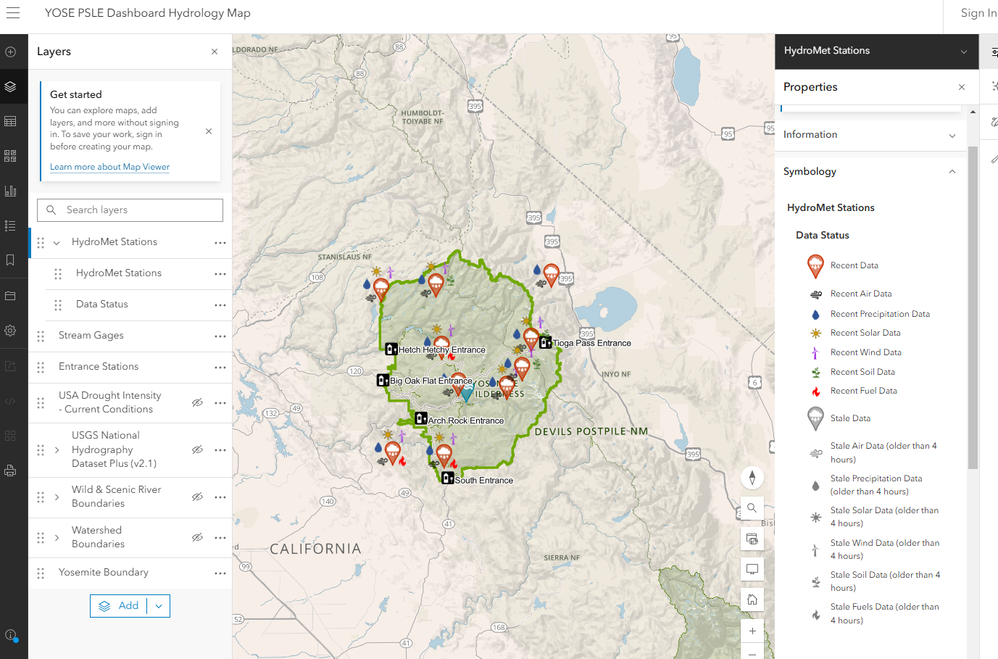The width and height of the screenshot is (998, 659).
Task: Click the Add layer button
Action: pos(119,606)
